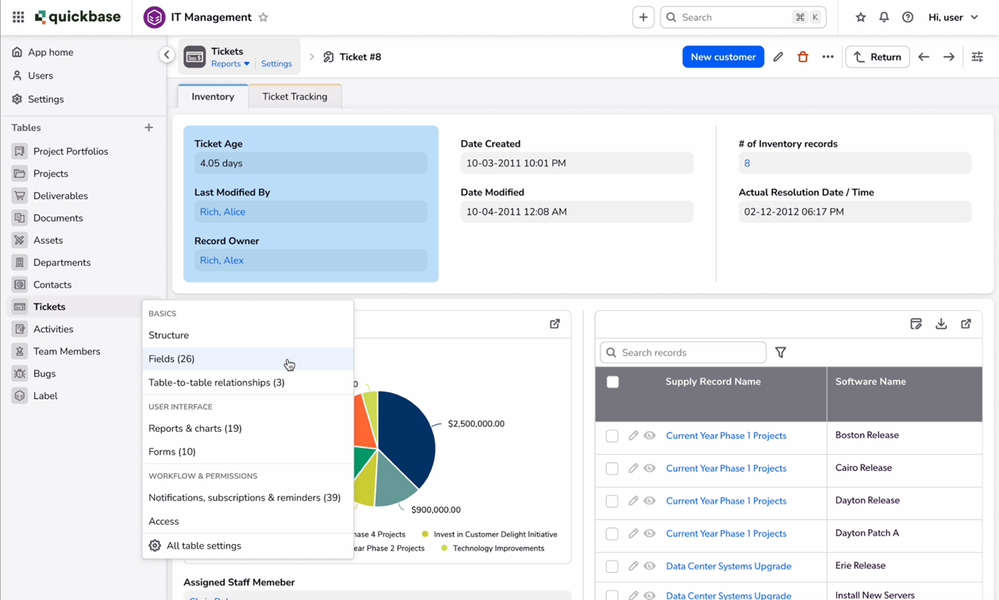Open the app launcher grid icon
Screen dimensions: 999x600
pyautogui.click(x=18, y=17)
